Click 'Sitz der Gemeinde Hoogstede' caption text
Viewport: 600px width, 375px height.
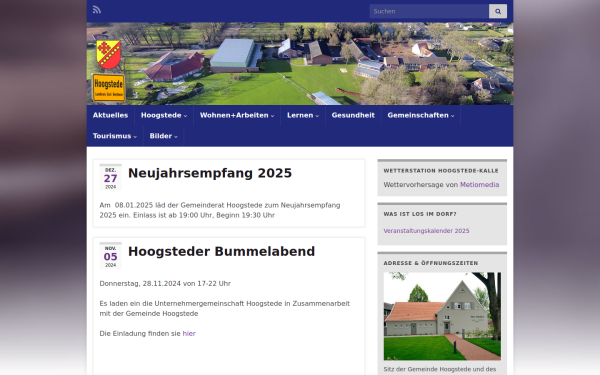pyautogui.click(x=440, y=369)
